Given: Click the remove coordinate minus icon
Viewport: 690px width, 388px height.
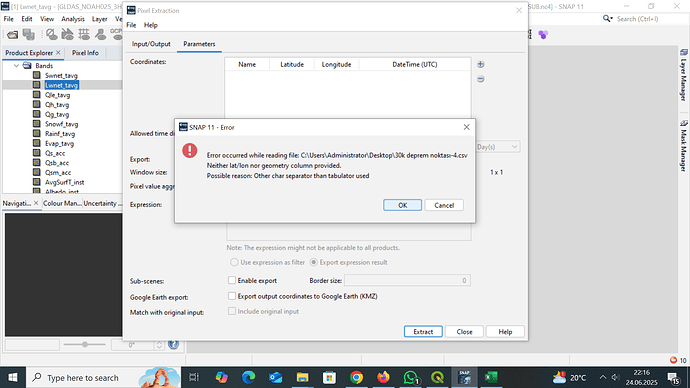Looking at the screenshot, I should [x=481, y=79].
